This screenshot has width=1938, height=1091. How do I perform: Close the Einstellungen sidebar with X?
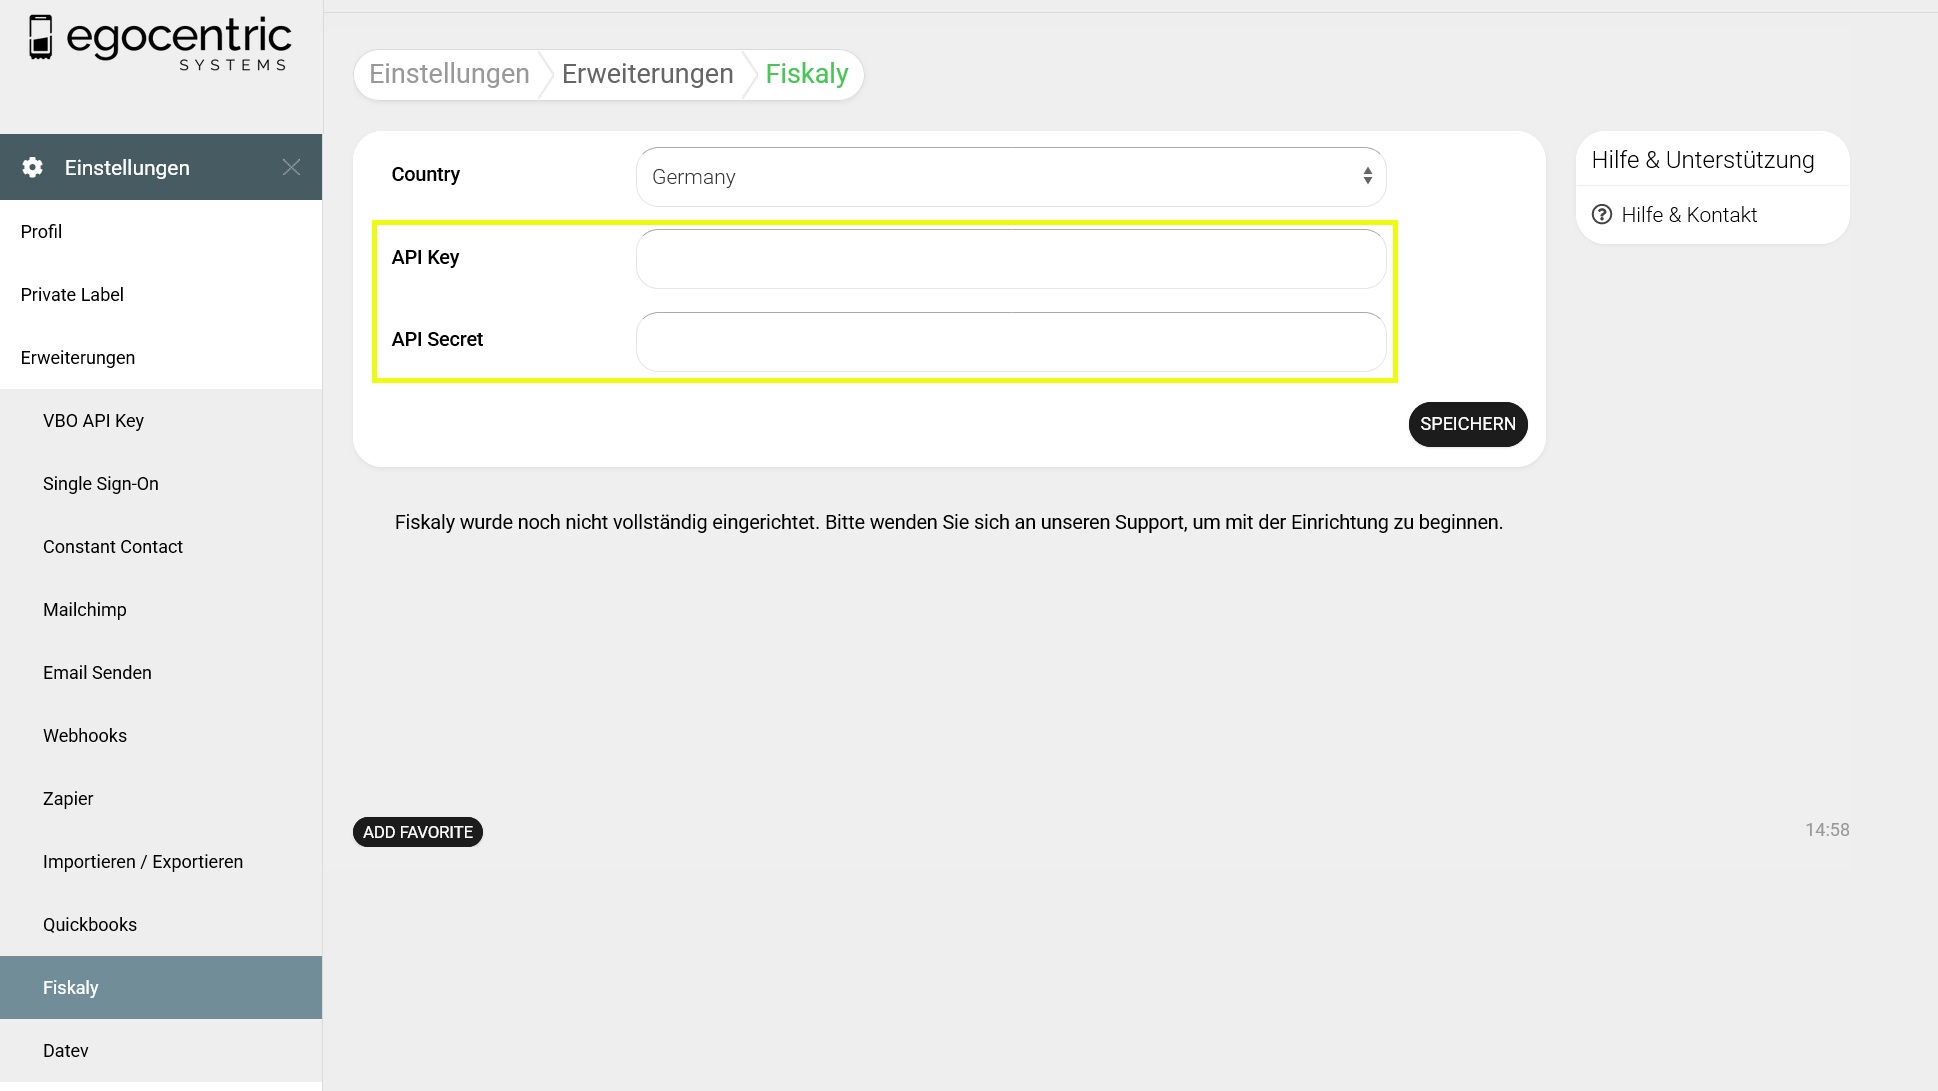click(291, 167)
